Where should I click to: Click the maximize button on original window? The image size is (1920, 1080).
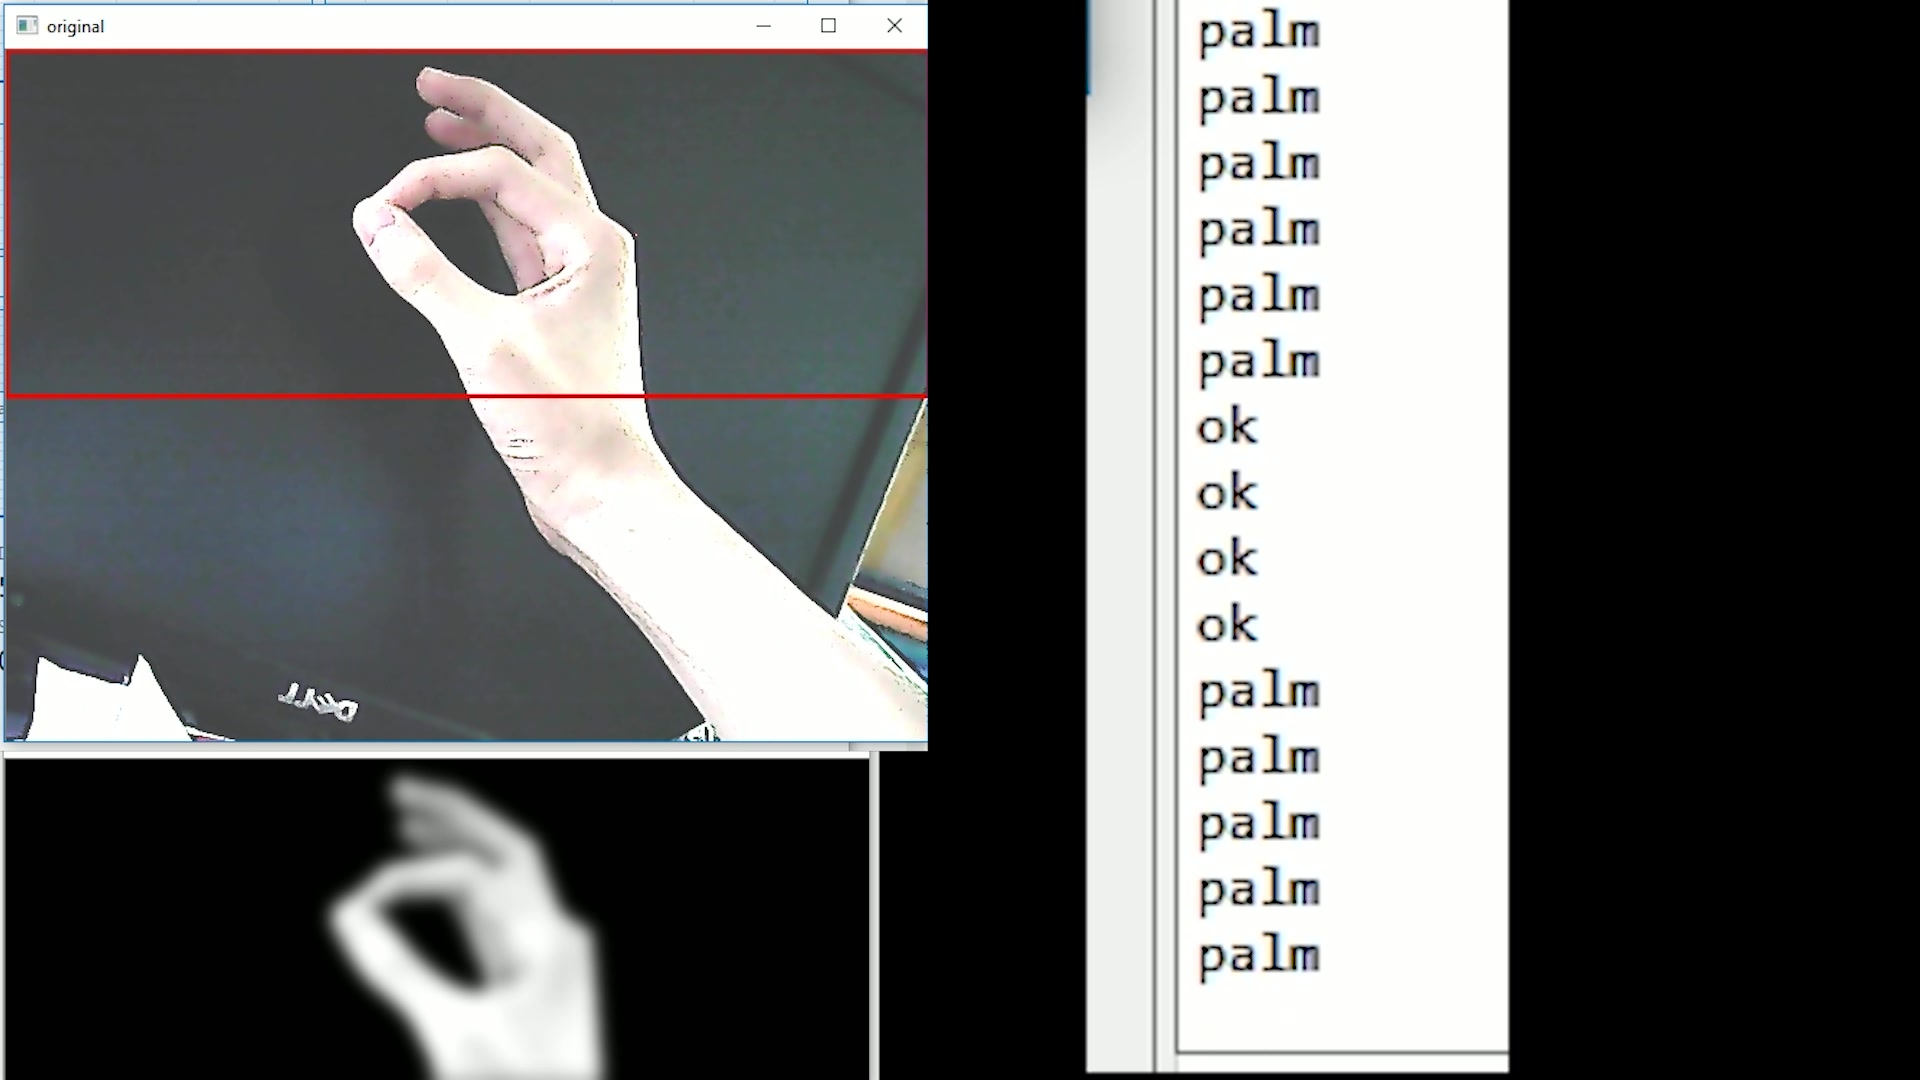click(828, 25)
